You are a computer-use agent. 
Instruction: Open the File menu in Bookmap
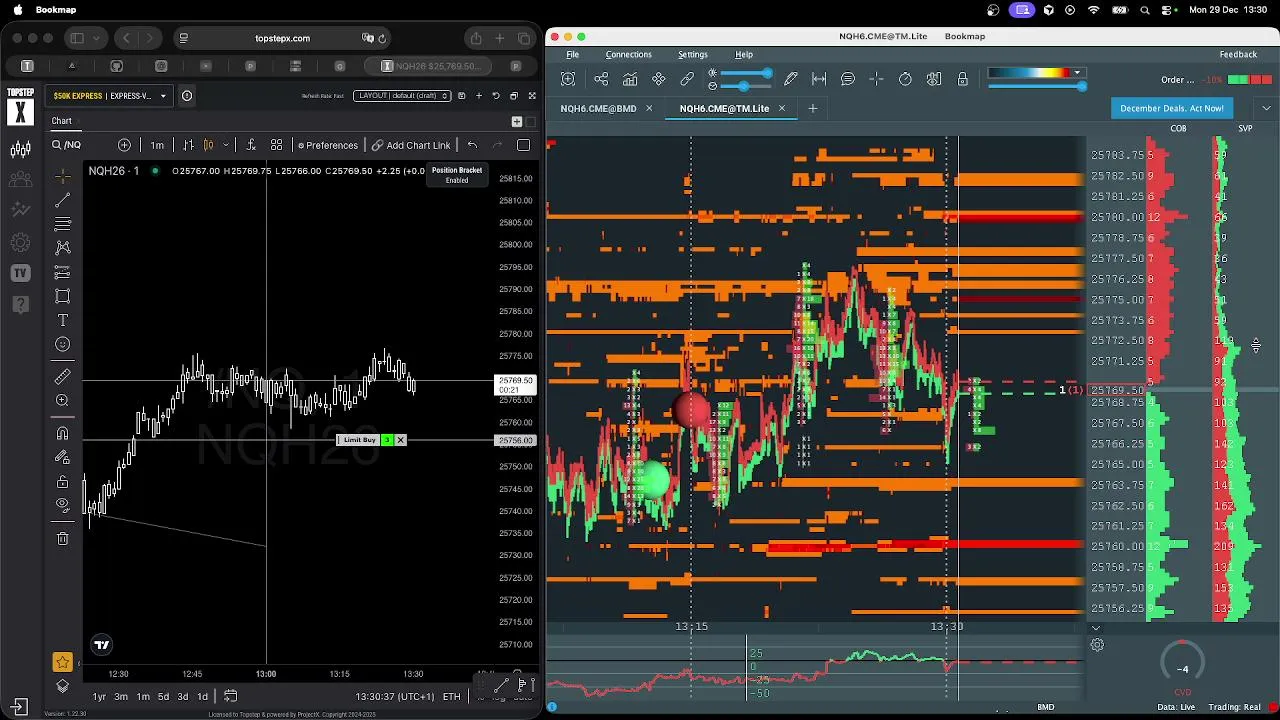coord(572,54)
